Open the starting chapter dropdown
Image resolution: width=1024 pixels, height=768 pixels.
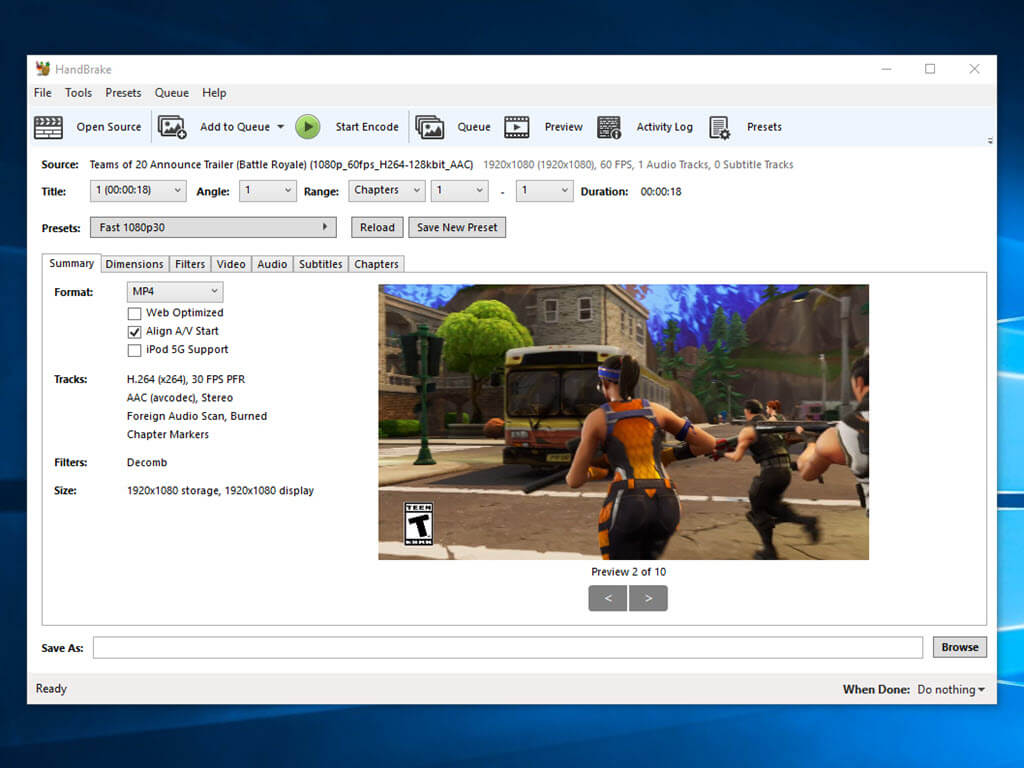(x=459, y=191)
